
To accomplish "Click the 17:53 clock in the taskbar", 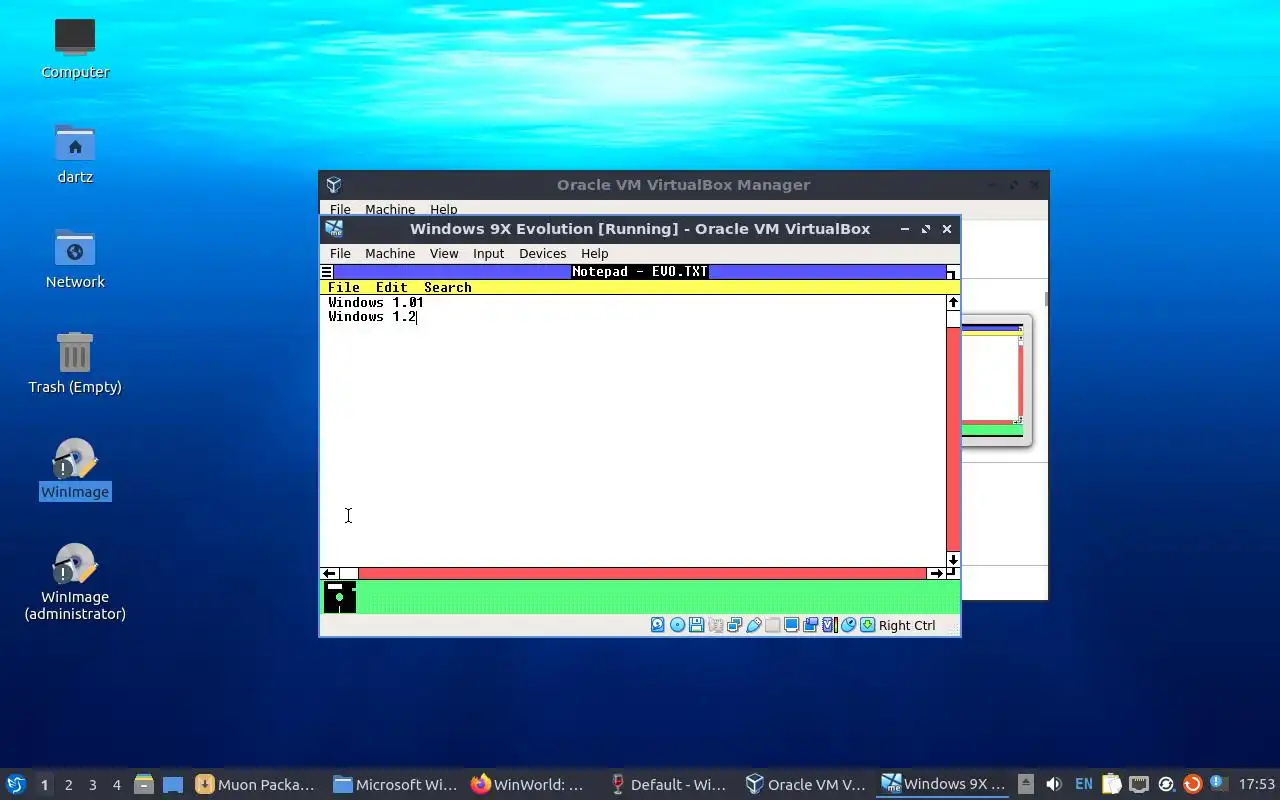I will click(1256, 785).
